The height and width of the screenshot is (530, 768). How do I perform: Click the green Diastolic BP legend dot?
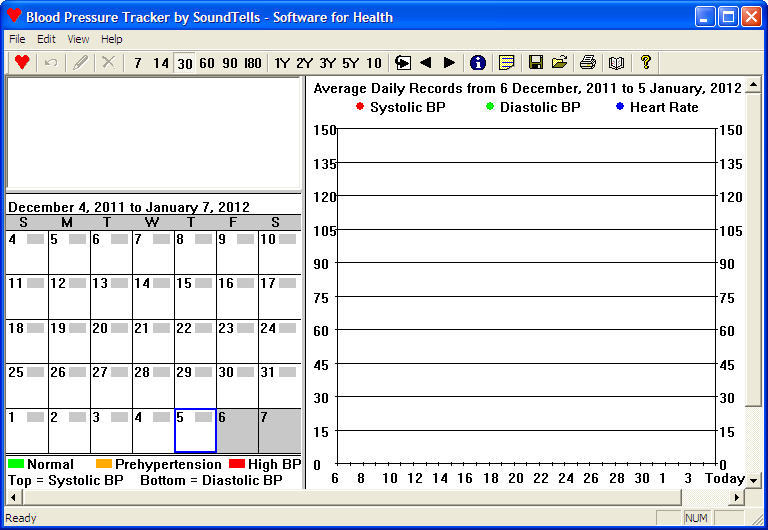(x=490, y=106)
